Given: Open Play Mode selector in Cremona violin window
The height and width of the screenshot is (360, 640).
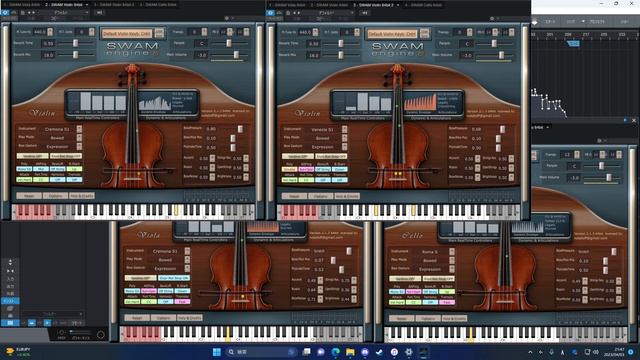Looking at the screenshot, I should [79, 138].
